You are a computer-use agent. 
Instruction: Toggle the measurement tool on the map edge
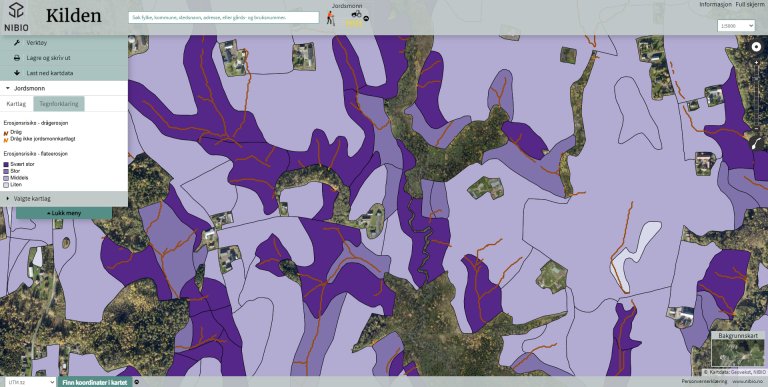click(757, 143)
